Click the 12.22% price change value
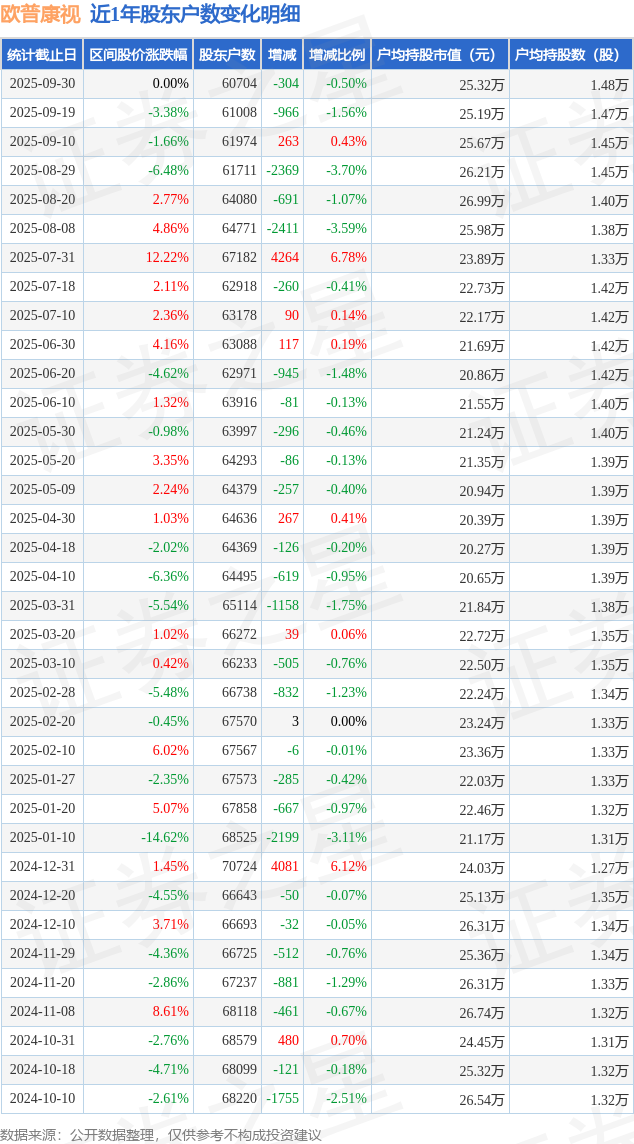The height and width of the screenshot is (1144, 634). pyautogui.click(x=167, y=258)
